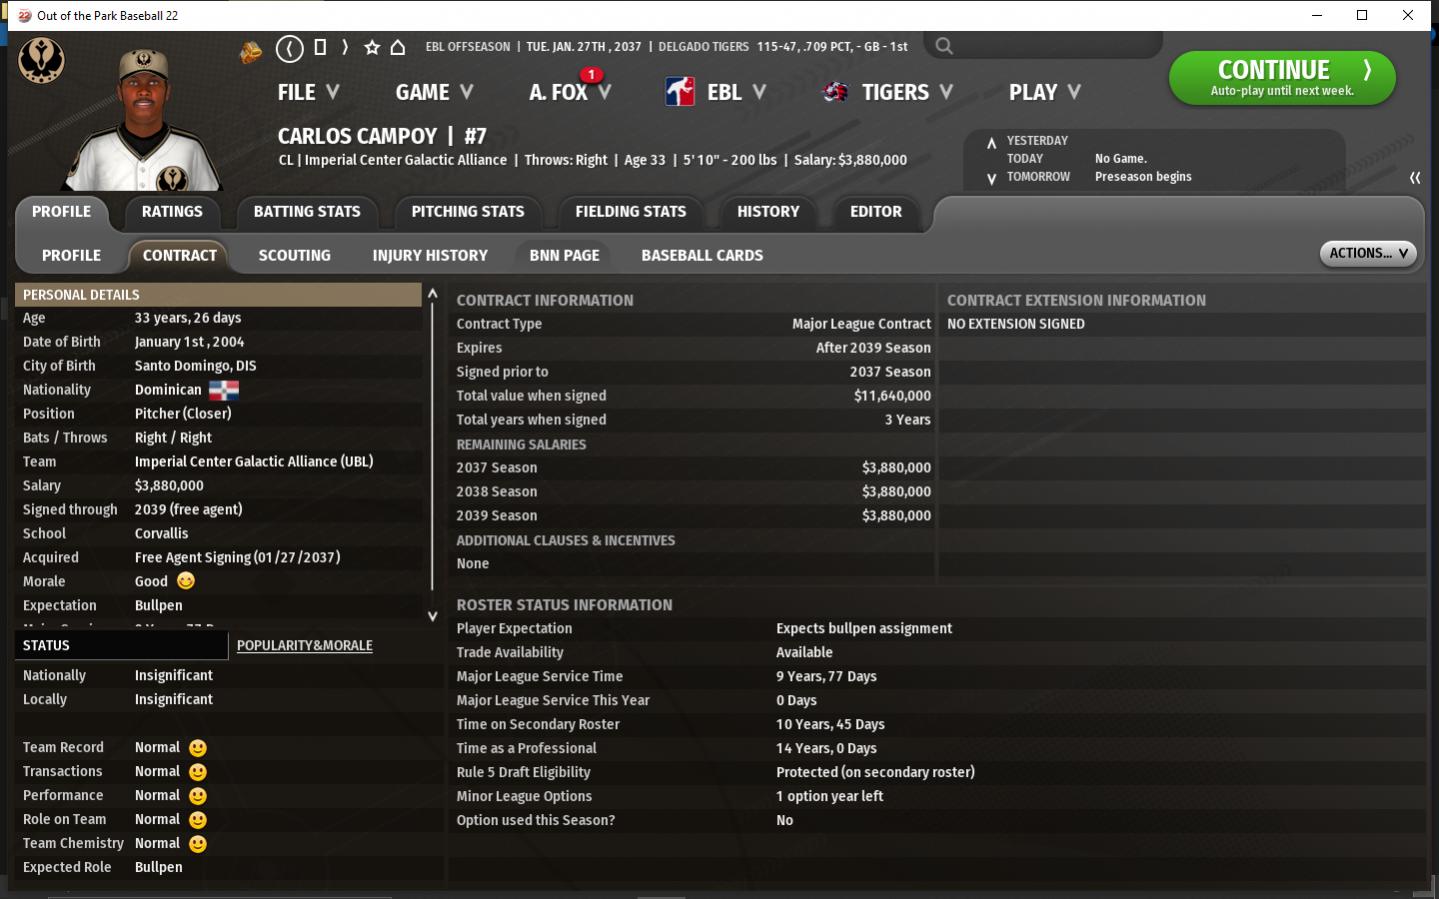
Task: Click the baseball glove icon
Action: tap(251, 51)
